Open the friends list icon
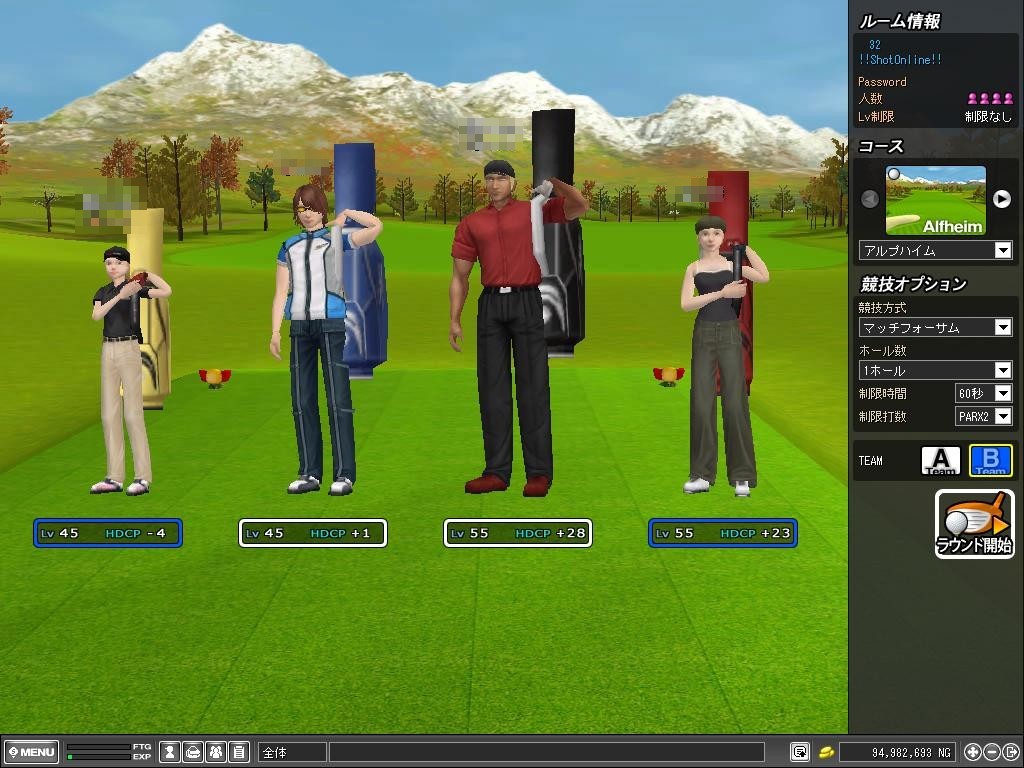 tap(216, 751)
